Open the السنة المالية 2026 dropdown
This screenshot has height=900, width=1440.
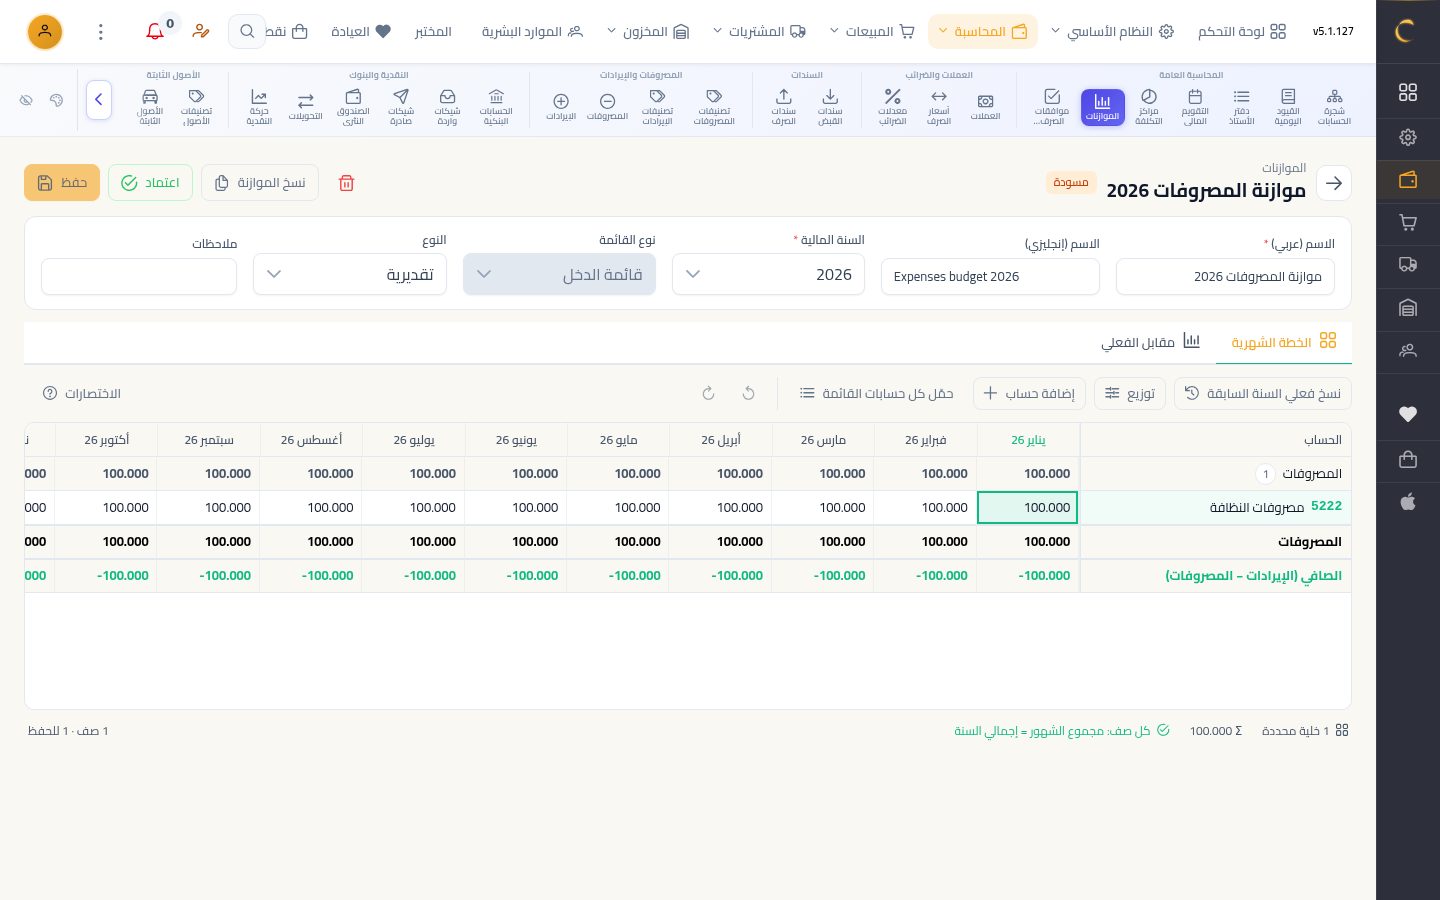(768, 274)
